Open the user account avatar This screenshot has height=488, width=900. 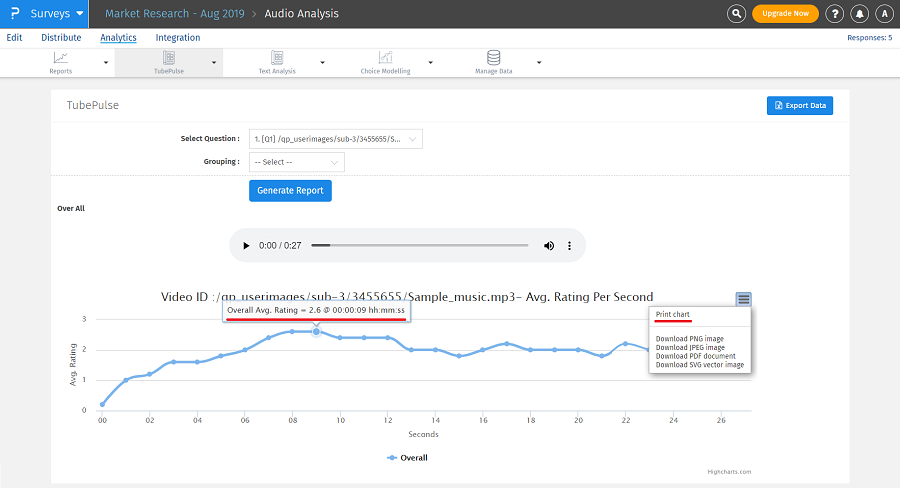pyautogui.click(x=884, y=14)
